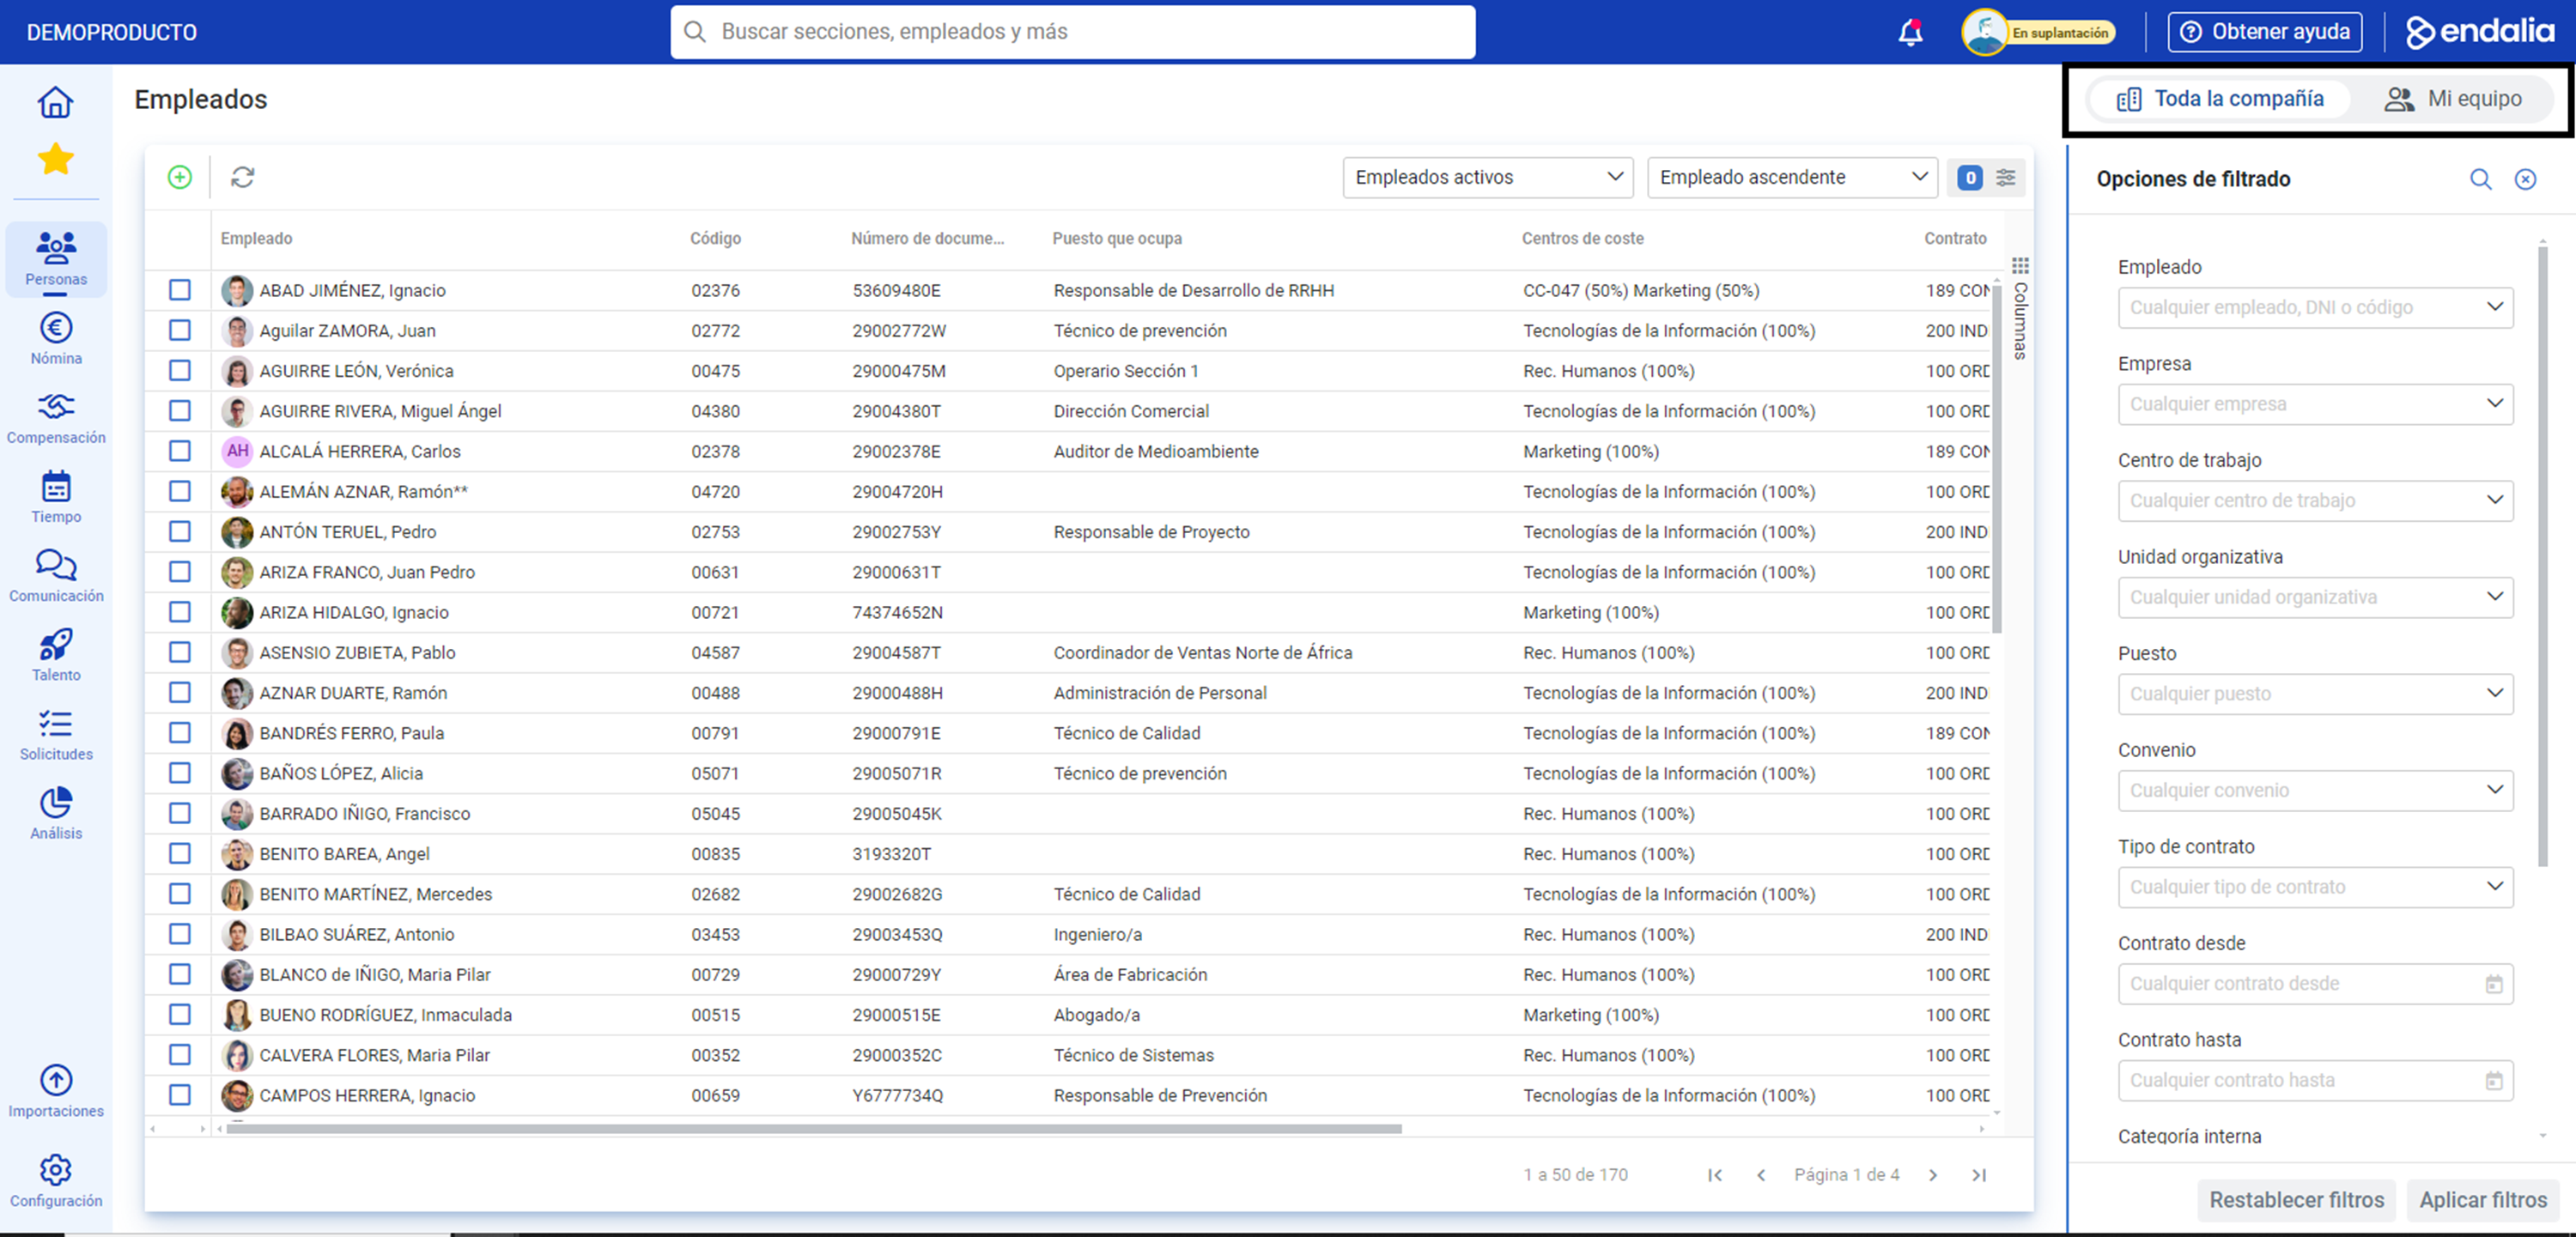Expand the Cualquier empresa dropdown

[2314, 404]
